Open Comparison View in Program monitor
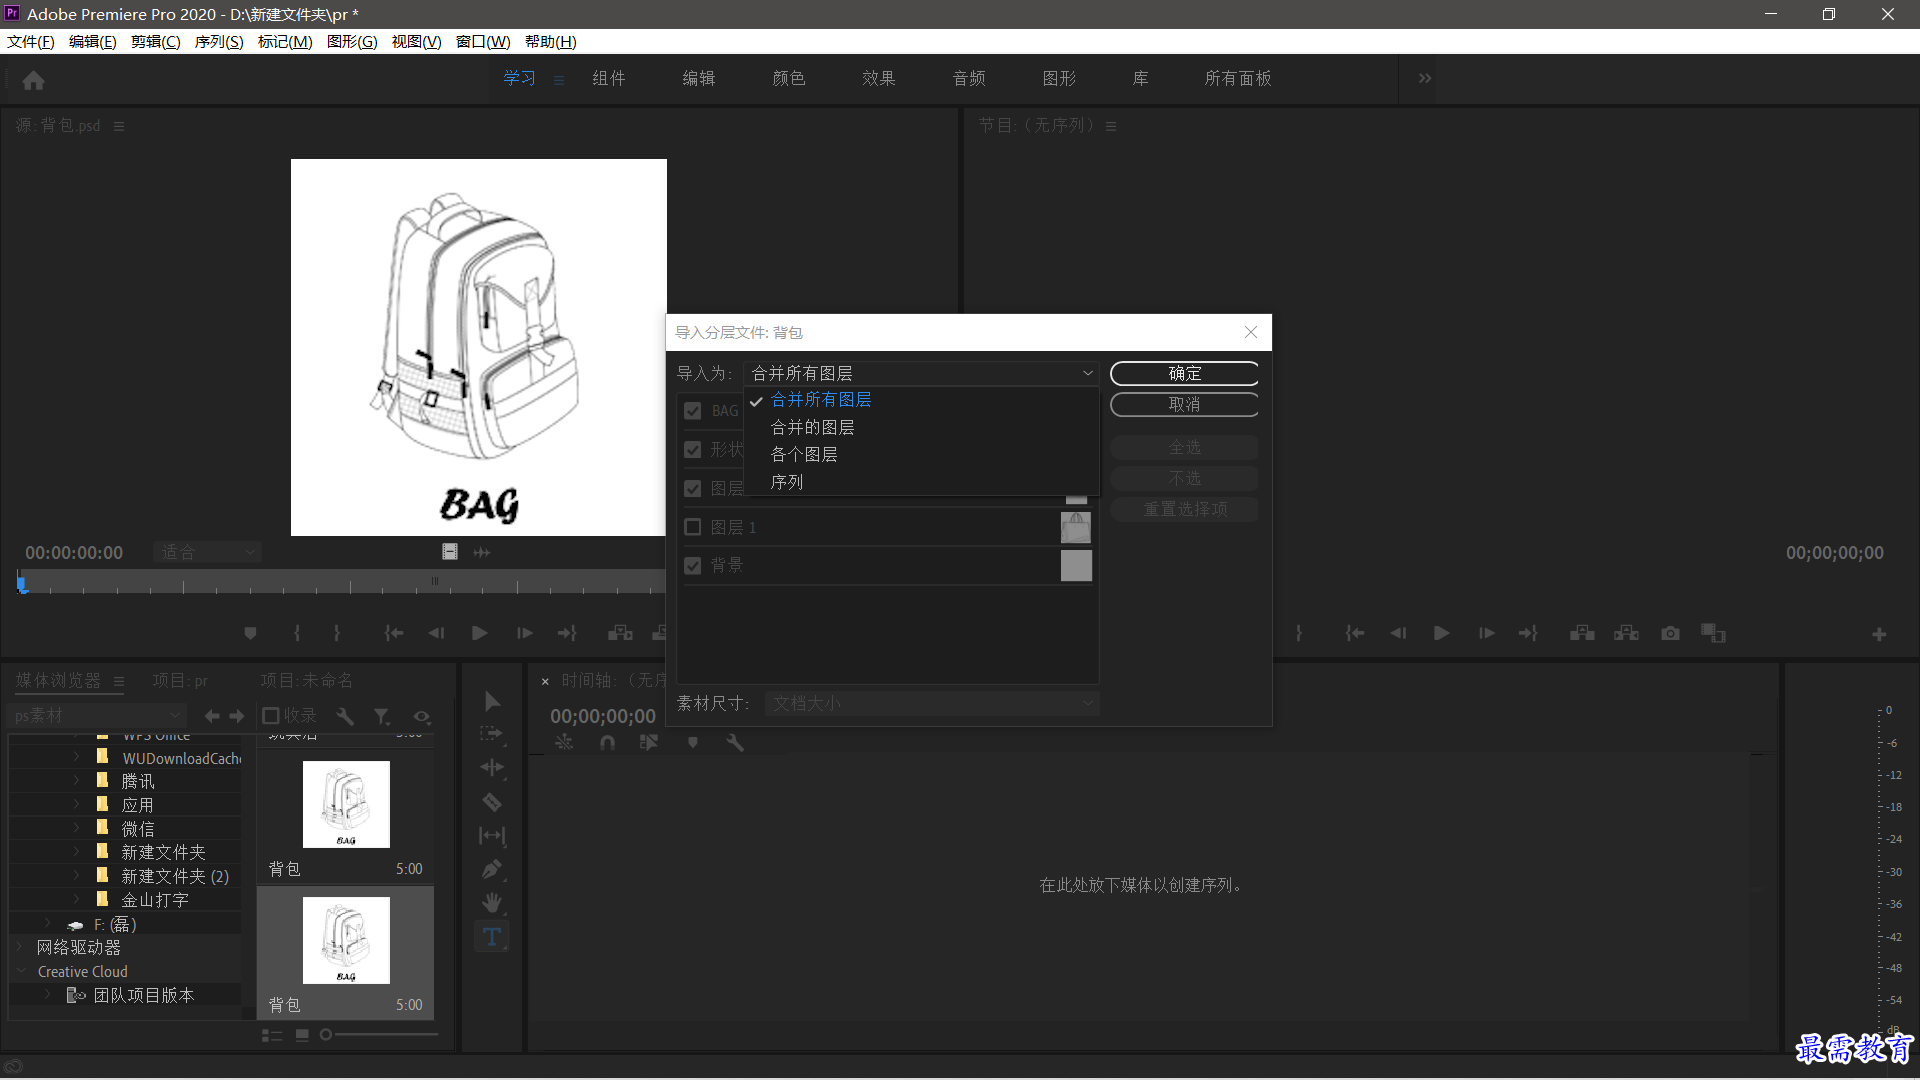 (x=1713, y=633)
